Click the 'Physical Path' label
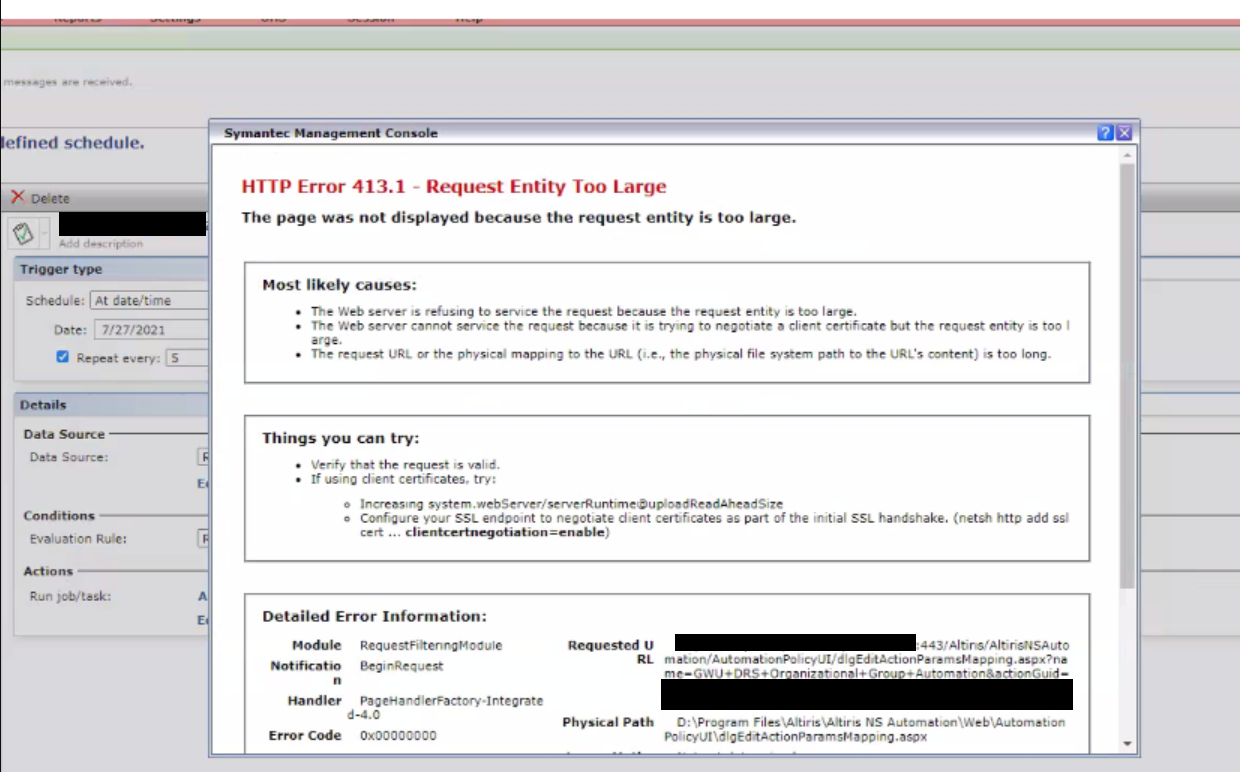The image size is (1240, 772). click(x=608, y=722)
